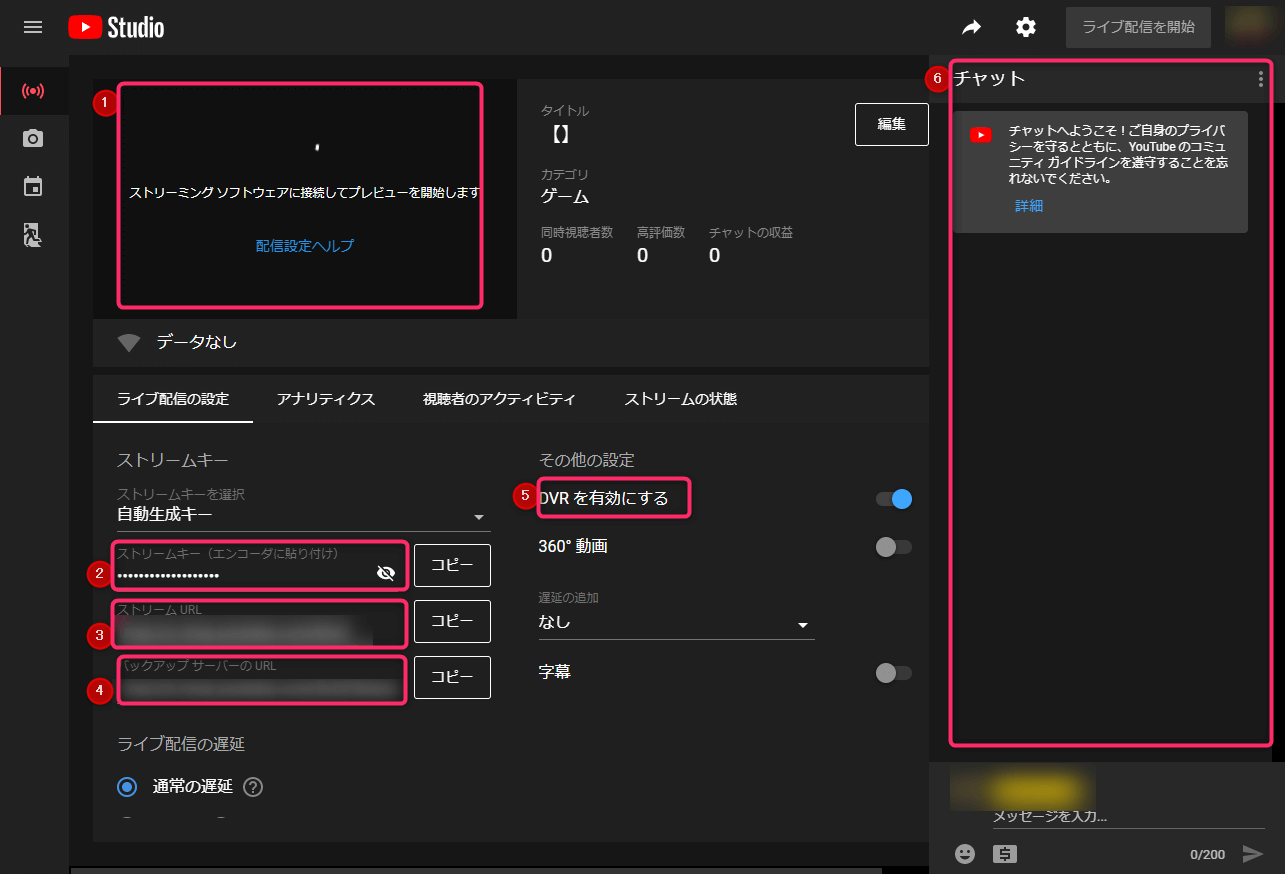Open the emoji picker in chat
The width and height of the screenshot is (1285, 874).
(x=964, y=854)
